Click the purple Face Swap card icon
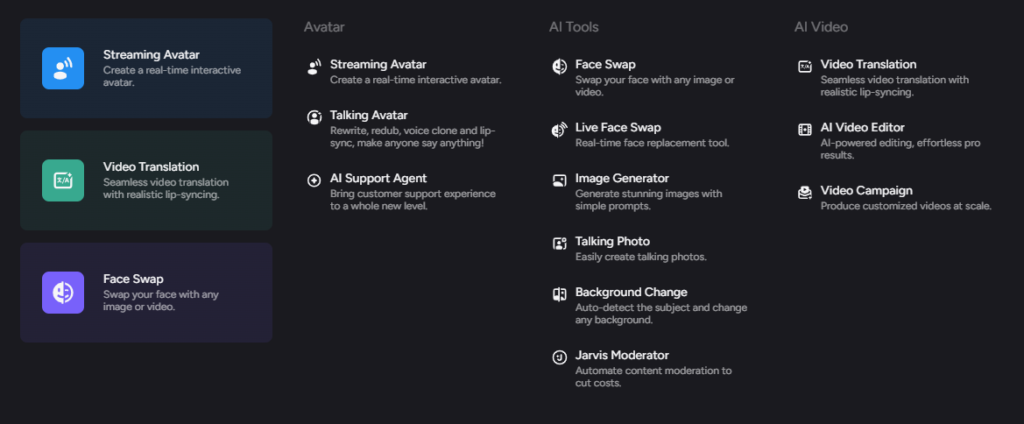Screen dimensions: 1024x424 click(63, 293)
